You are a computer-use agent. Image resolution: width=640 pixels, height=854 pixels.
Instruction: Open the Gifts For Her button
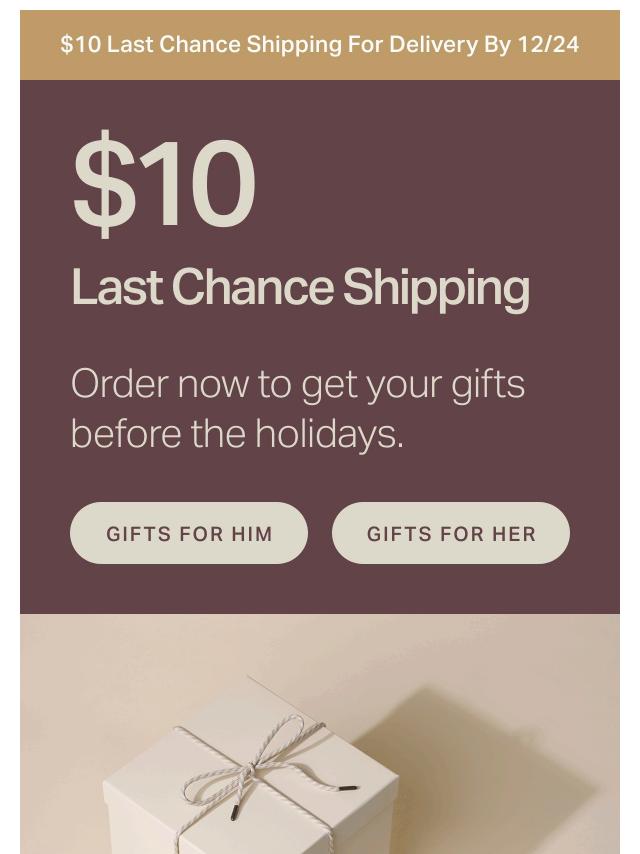pyautogui.click(x=451, y=533)
